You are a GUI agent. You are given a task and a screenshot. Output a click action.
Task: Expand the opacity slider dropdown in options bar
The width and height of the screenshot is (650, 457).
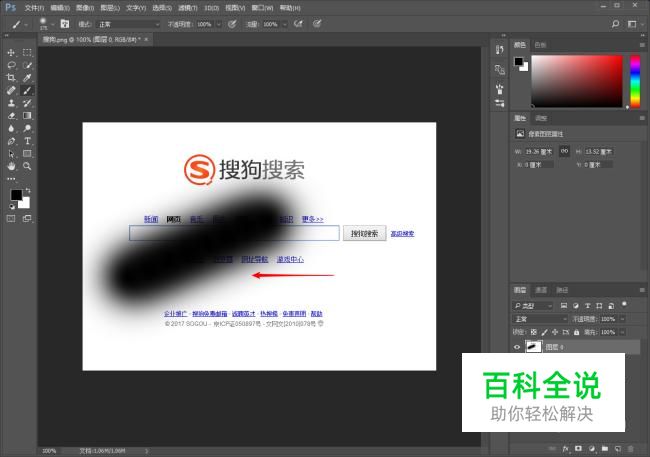tap(218, 24)
